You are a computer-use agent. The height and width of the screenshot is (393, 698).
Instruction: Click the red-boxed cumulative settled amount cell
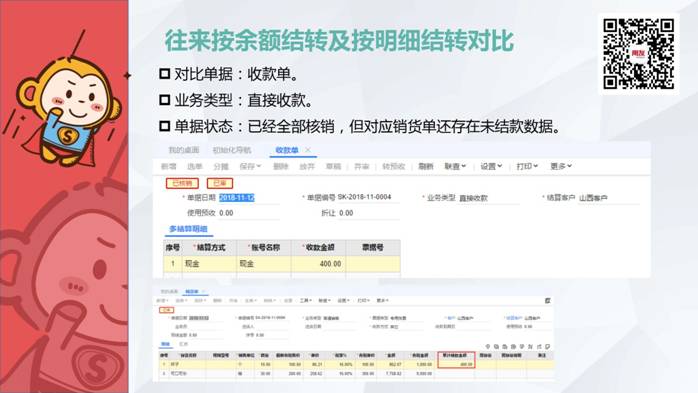coord(456,364)
